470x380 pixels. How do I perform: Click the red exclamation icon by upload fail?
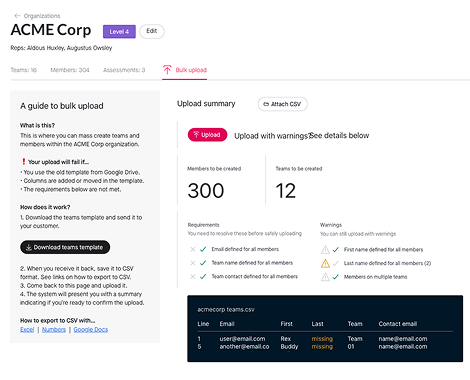pyautogui.click(x=23, y=162)
